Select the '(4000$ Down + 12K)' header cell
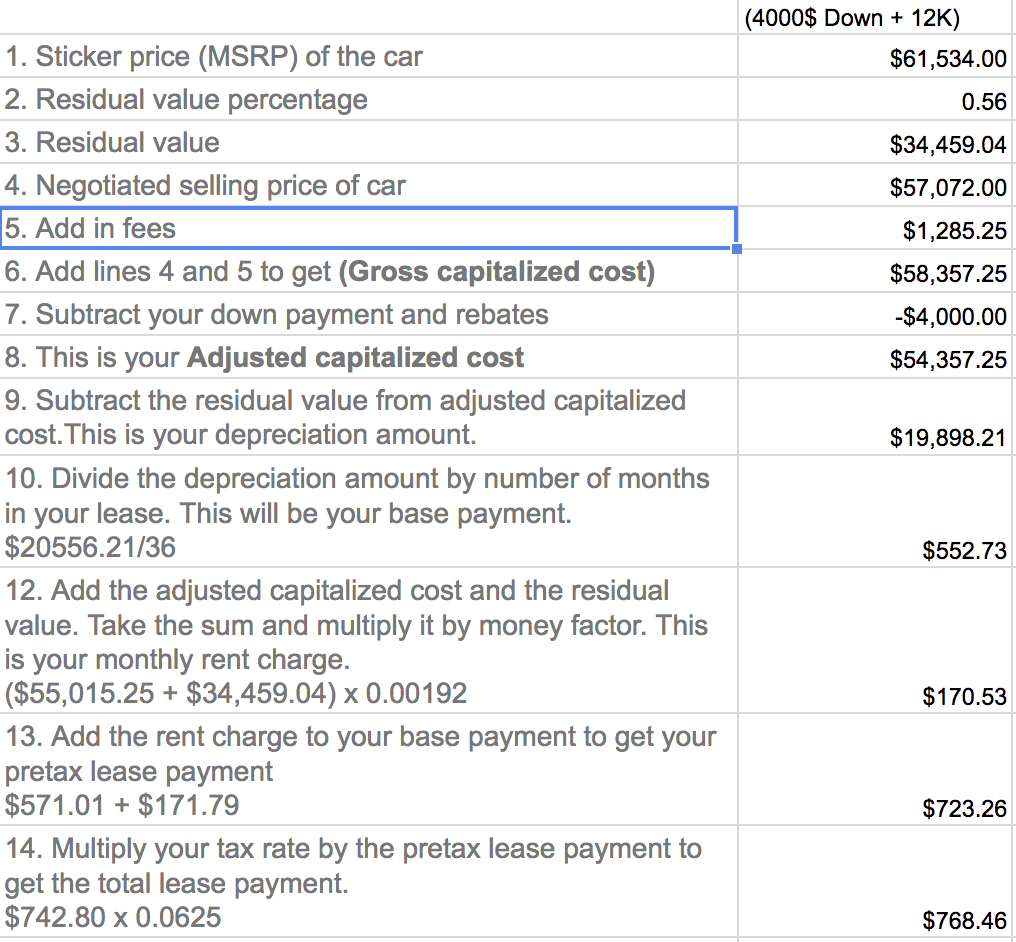Viewport: 1016px width, 942px height. click(874, 17)
